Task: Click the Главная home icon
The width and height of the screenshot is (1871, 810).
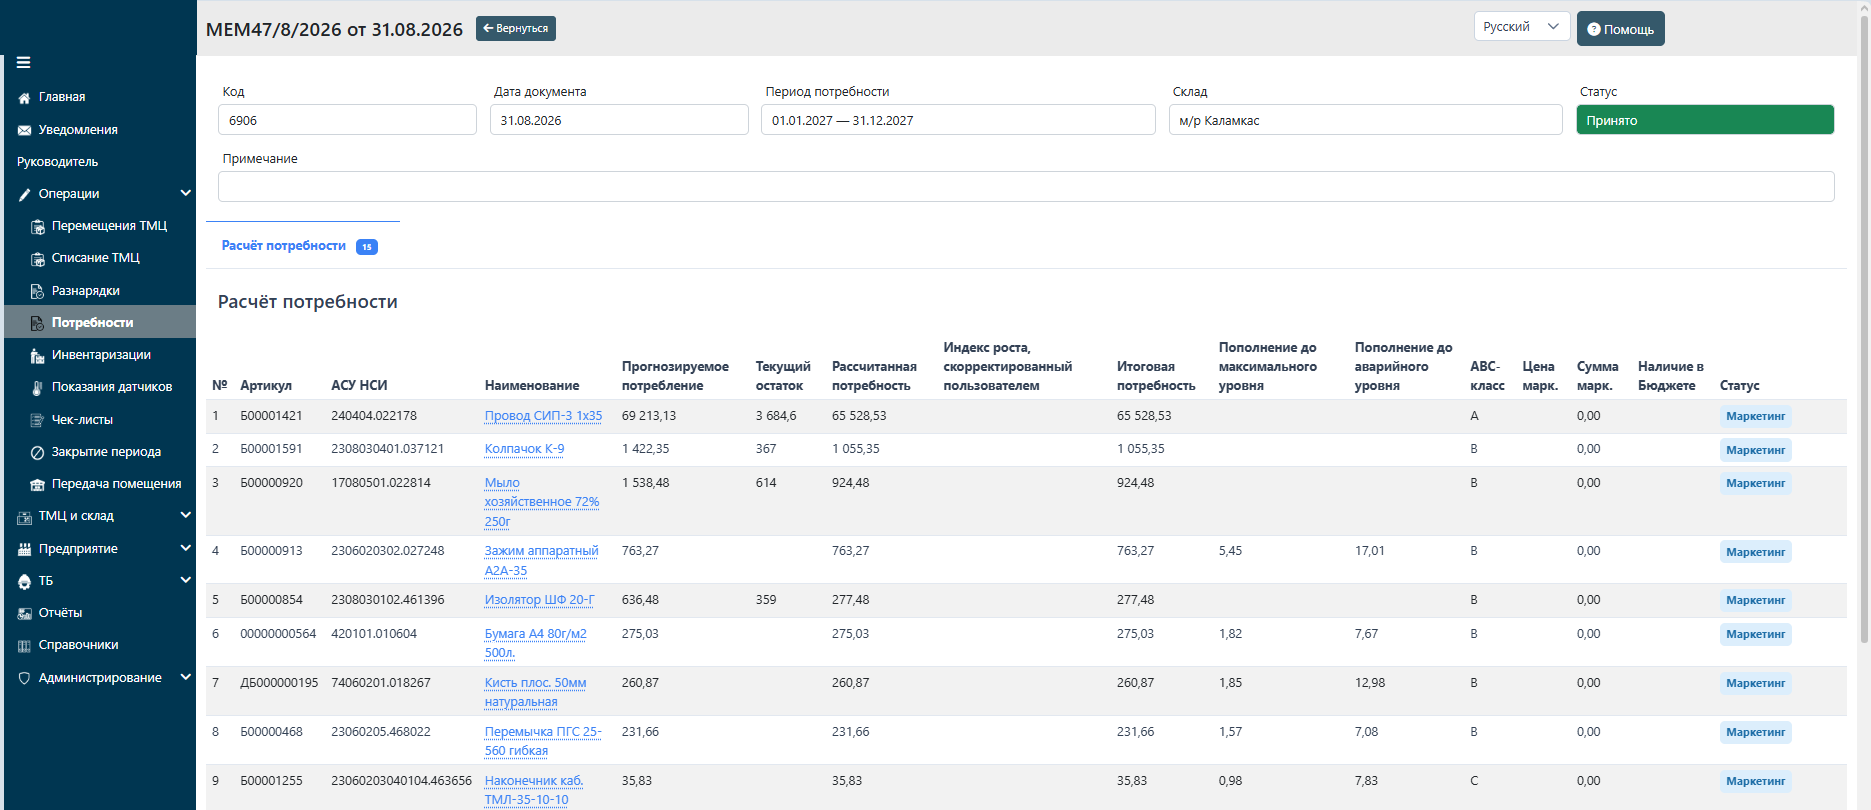Action: (25, 98)
